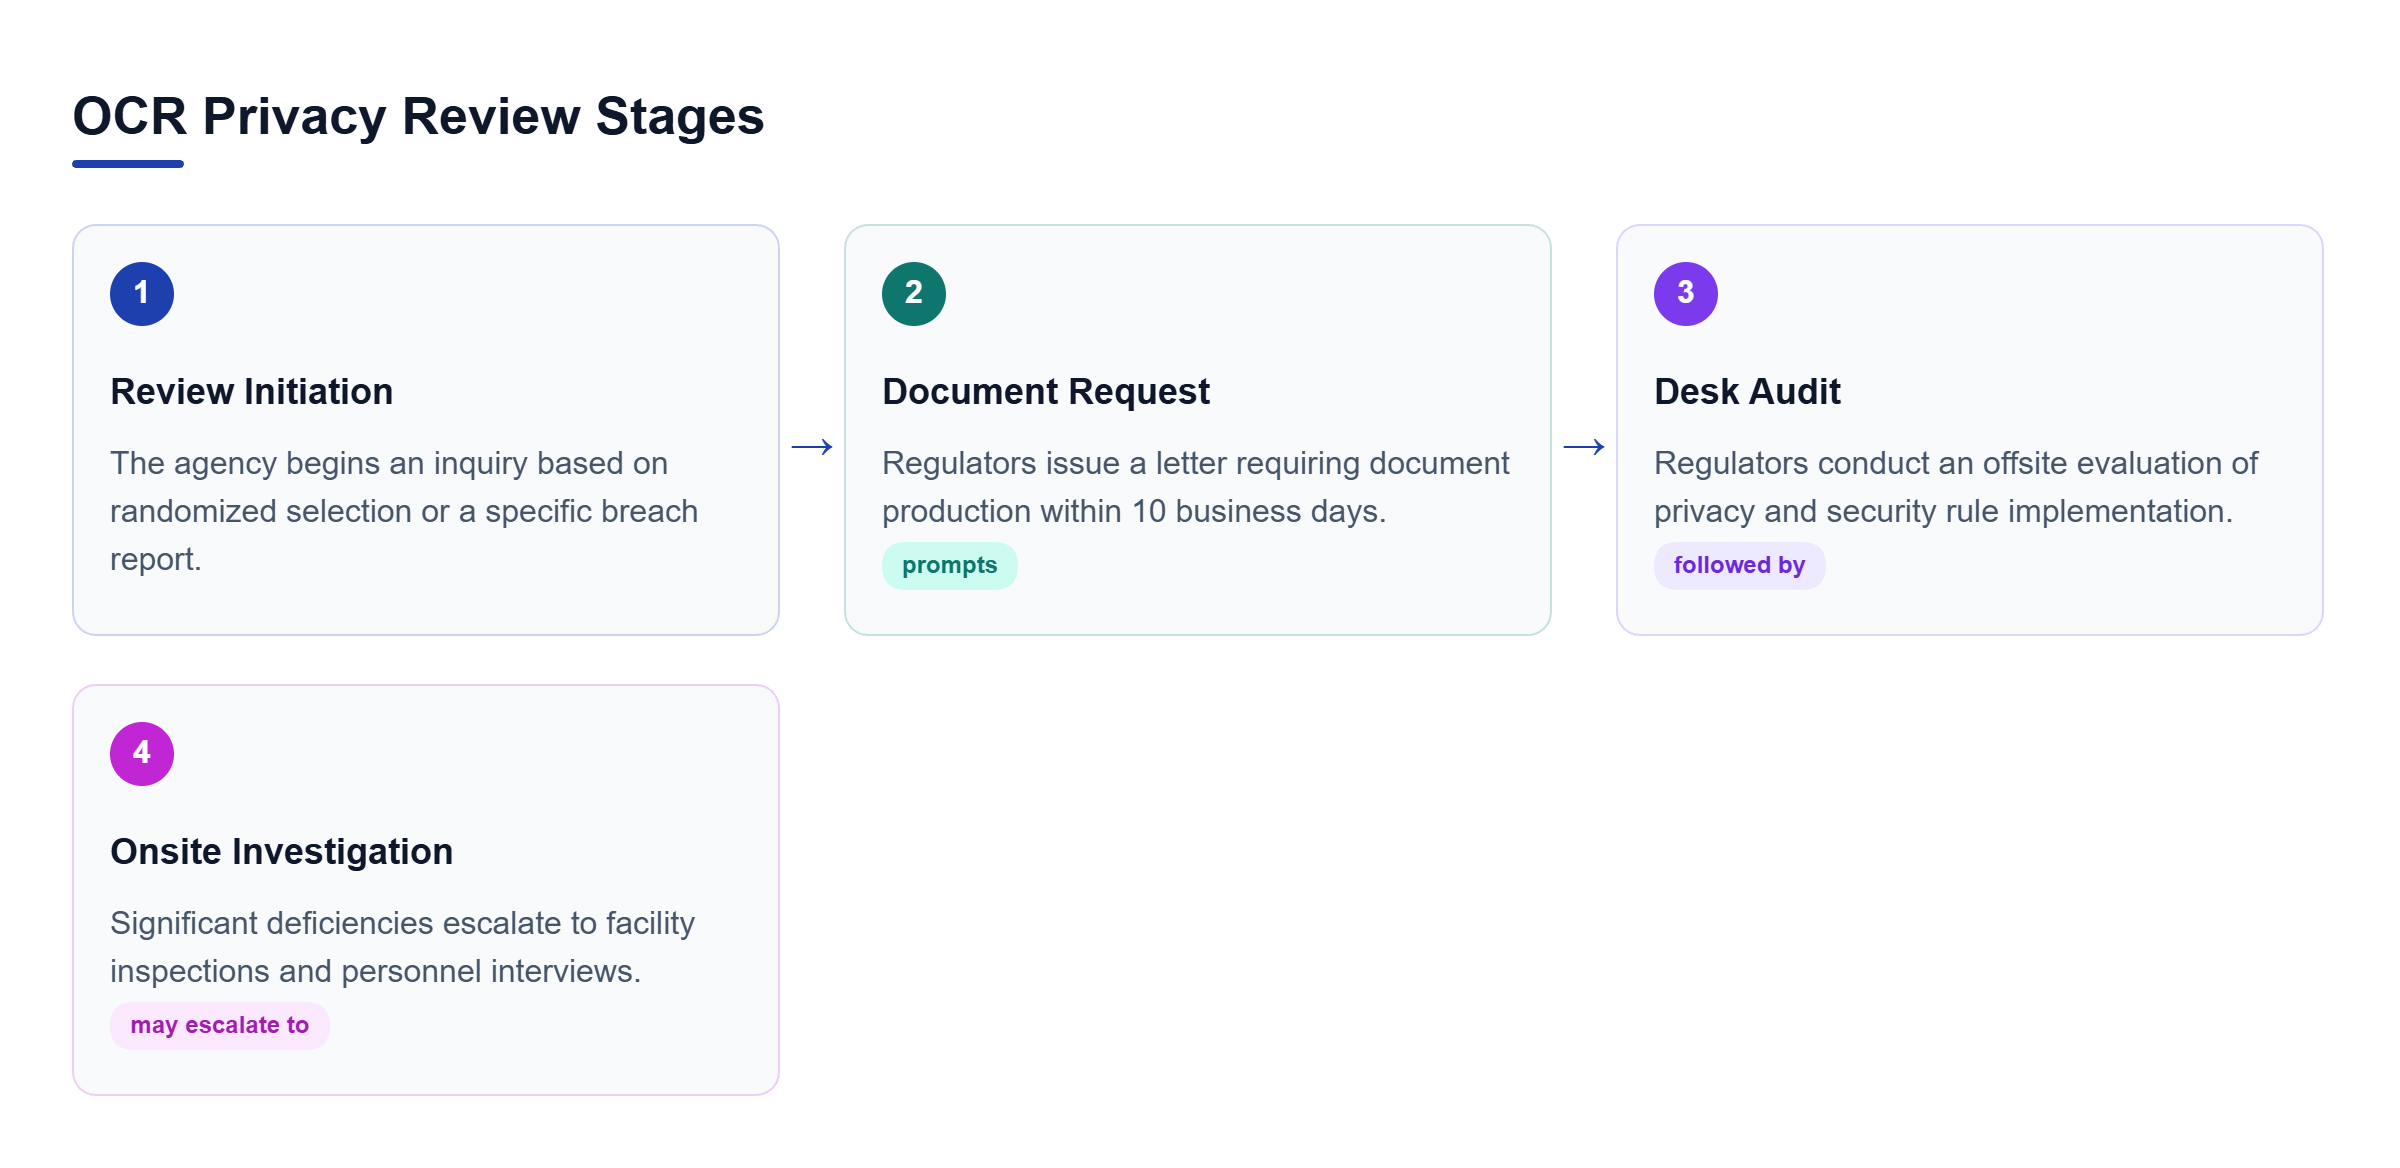The width and height of the screenshot is (2400, 1168).
Task: Click the 'inspections and personnel interviews.' text
Action: pyautogui.click(x=375, y=971)
